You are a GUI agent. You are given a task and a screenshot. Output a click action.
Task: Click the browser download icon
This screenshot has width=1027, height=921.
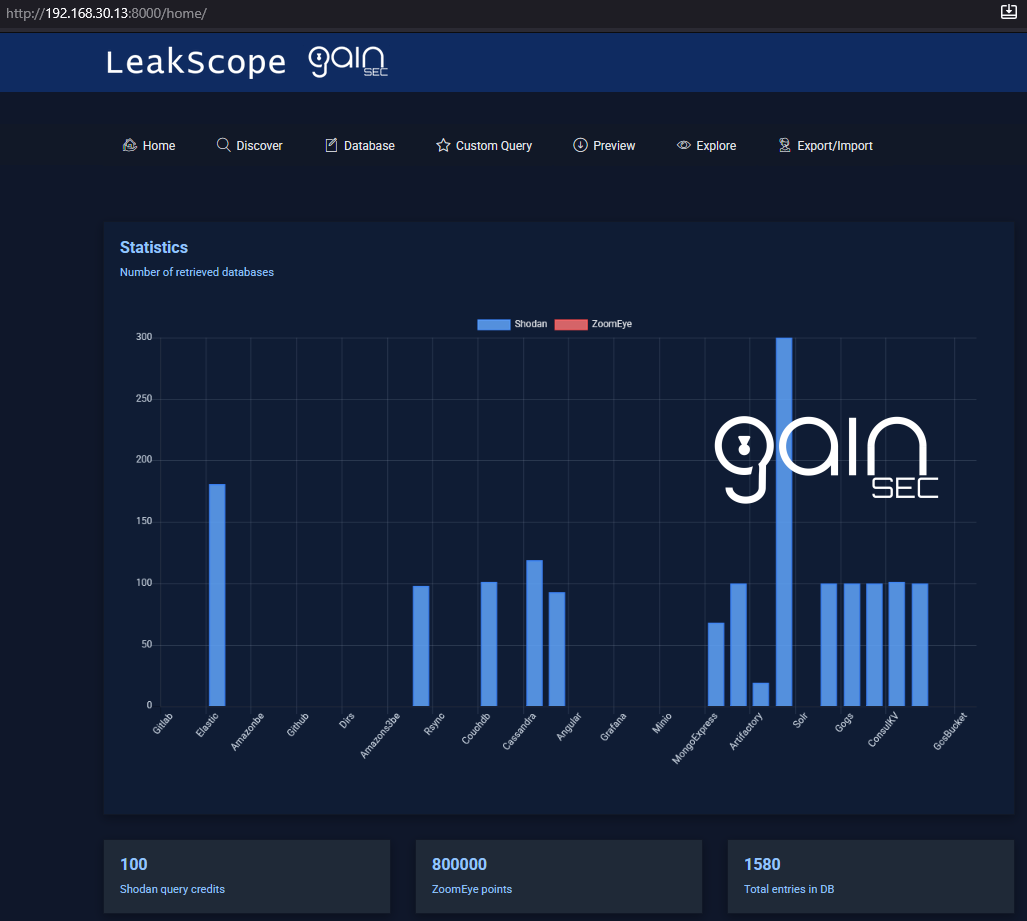pyautogui.click(x=1008, y=12)
